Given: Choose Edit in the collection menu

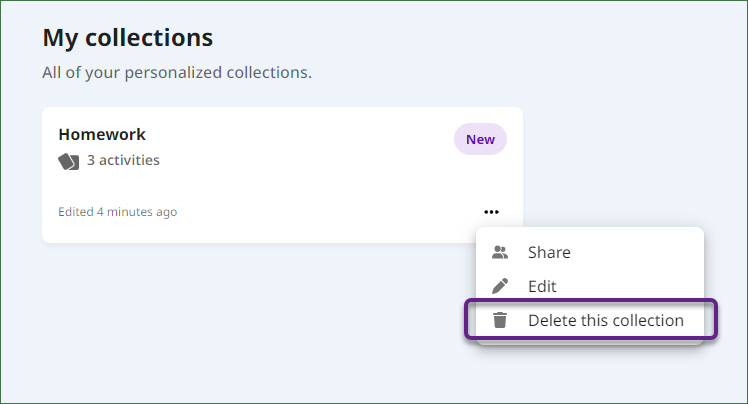Looking at the screenshot, I should pos(590,286).
